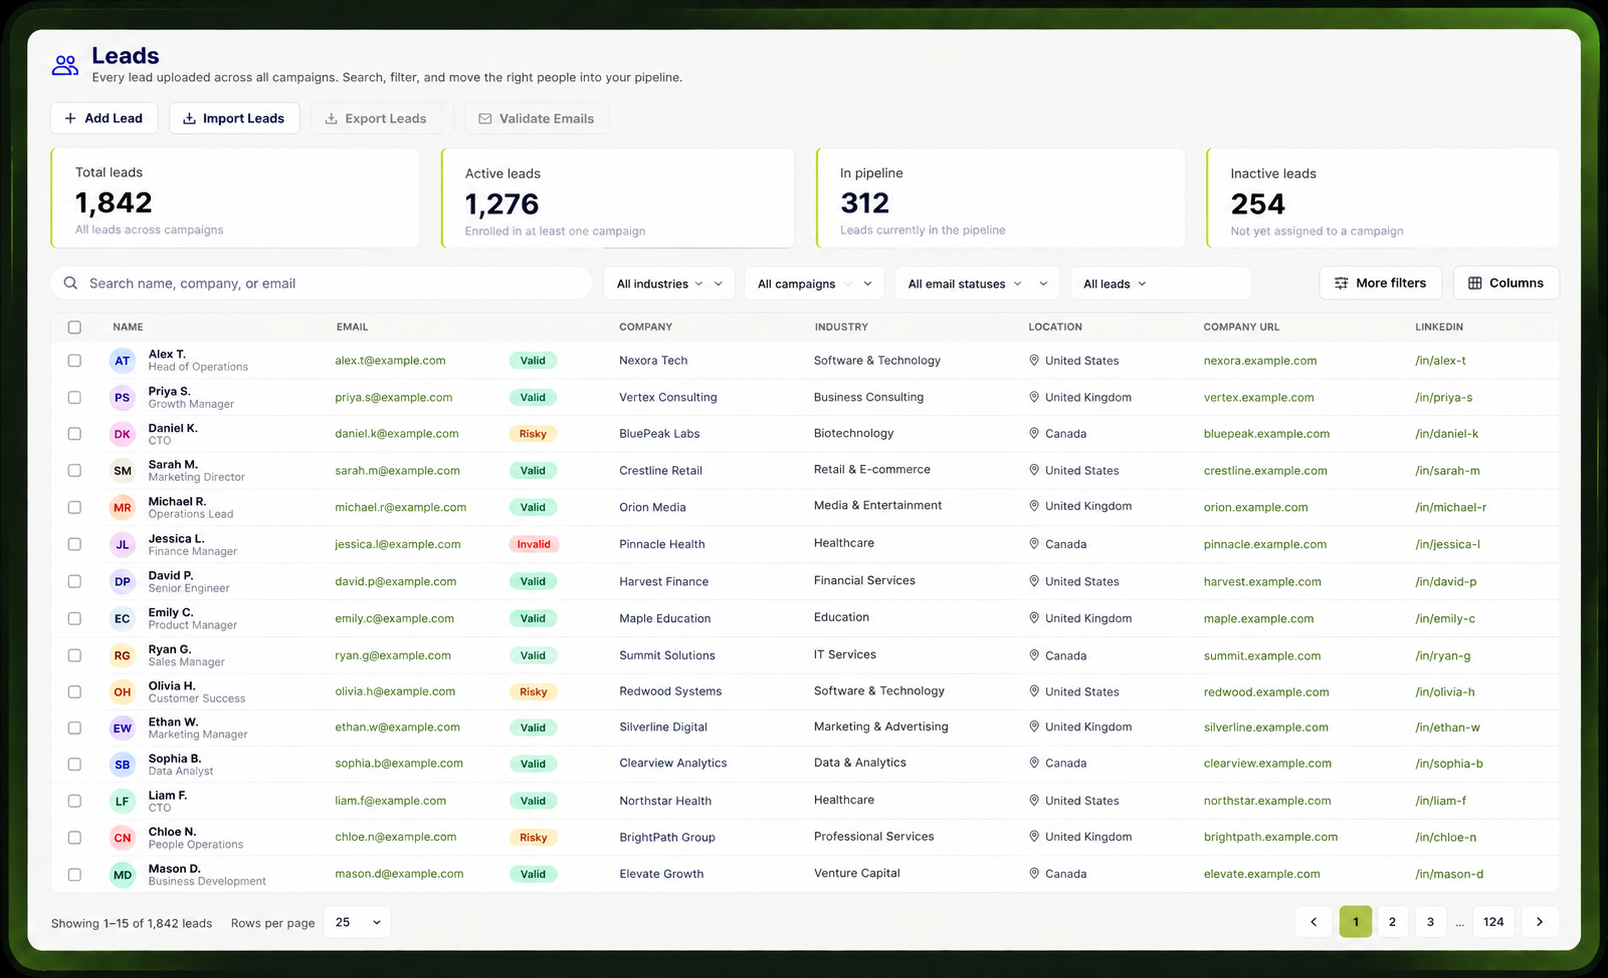1608x978 pixels.
Task: Select the checkbox for Mason D.
Action: tap(74, 874)
